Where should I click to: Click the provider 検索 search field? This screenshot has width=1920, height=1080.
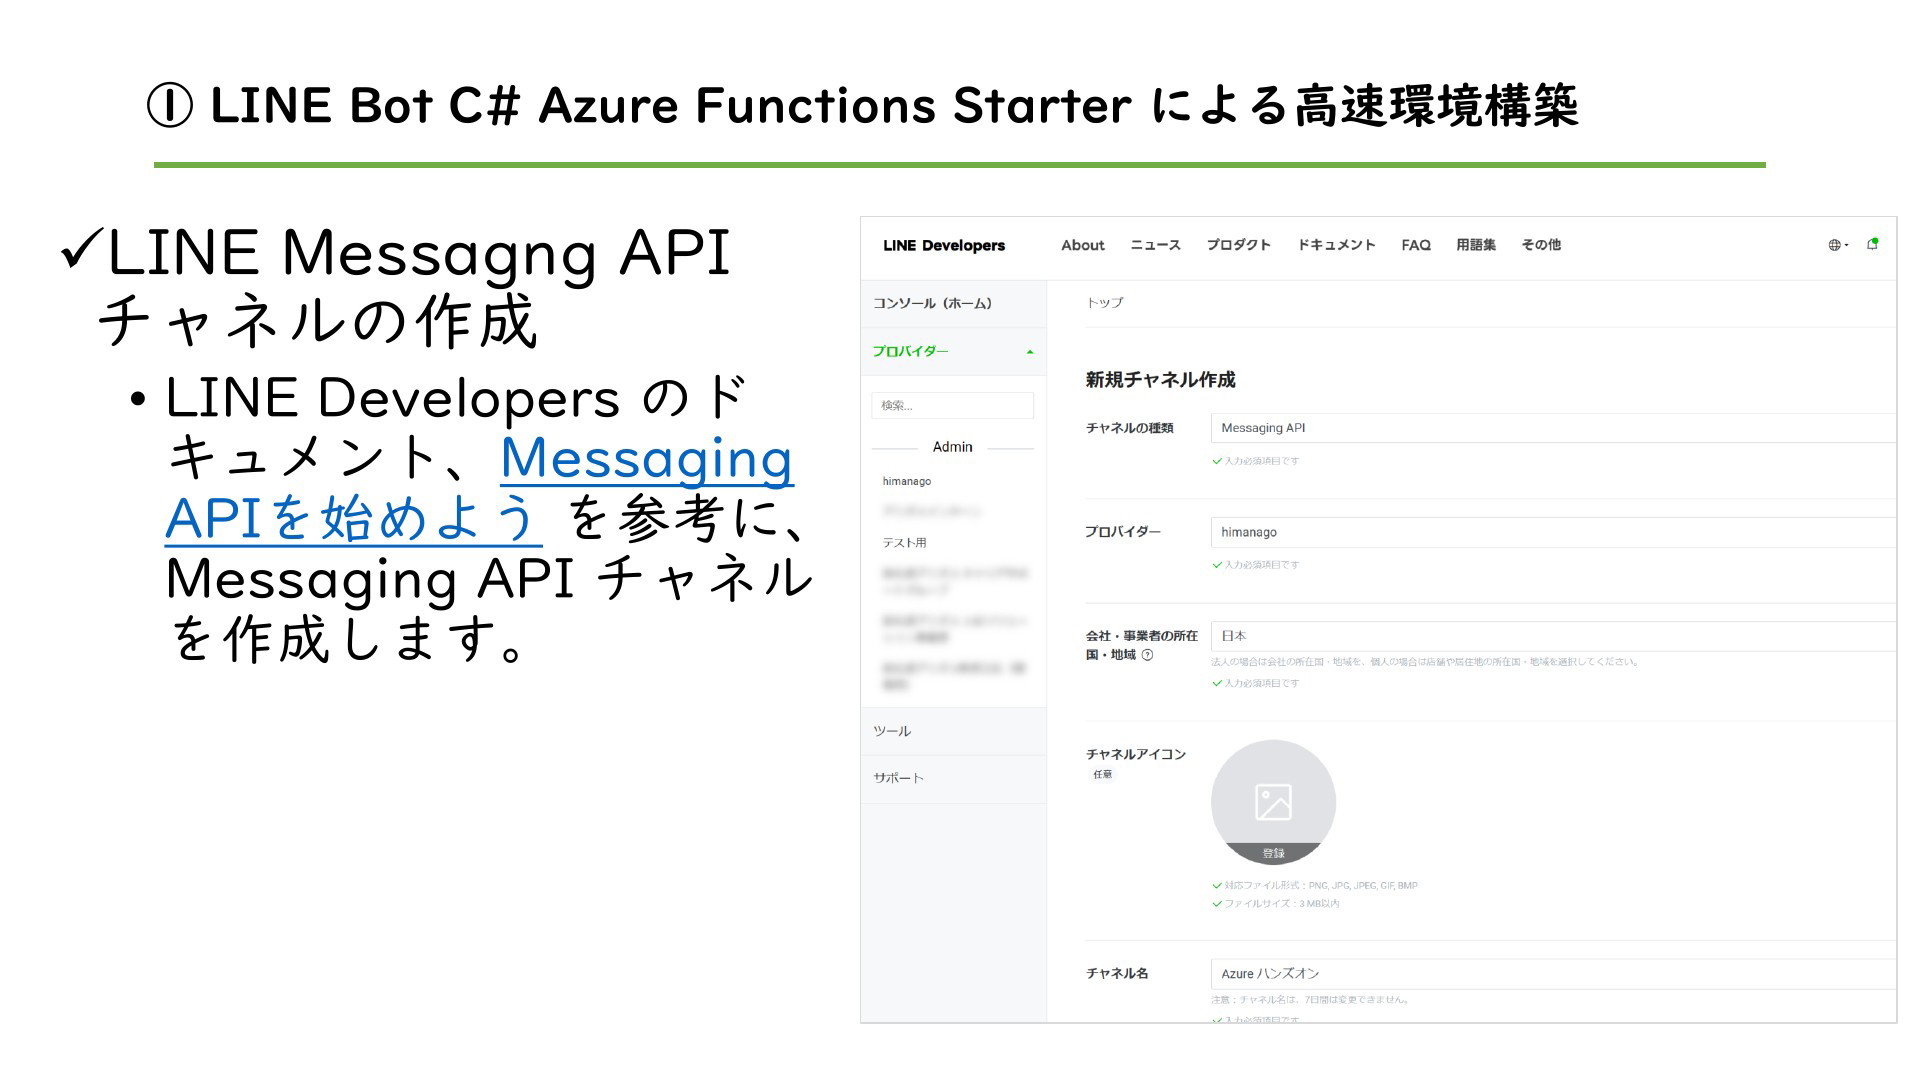[x=952, y=405]
